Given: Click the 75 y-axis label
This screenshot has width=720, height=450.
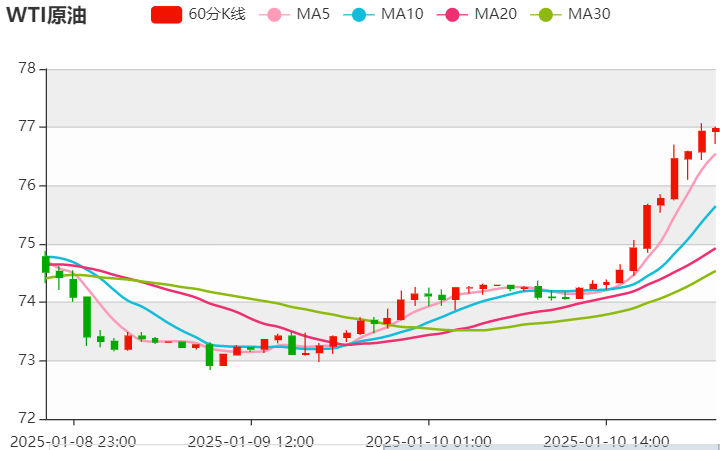Looking at the screenshot, I should [27, 244].
